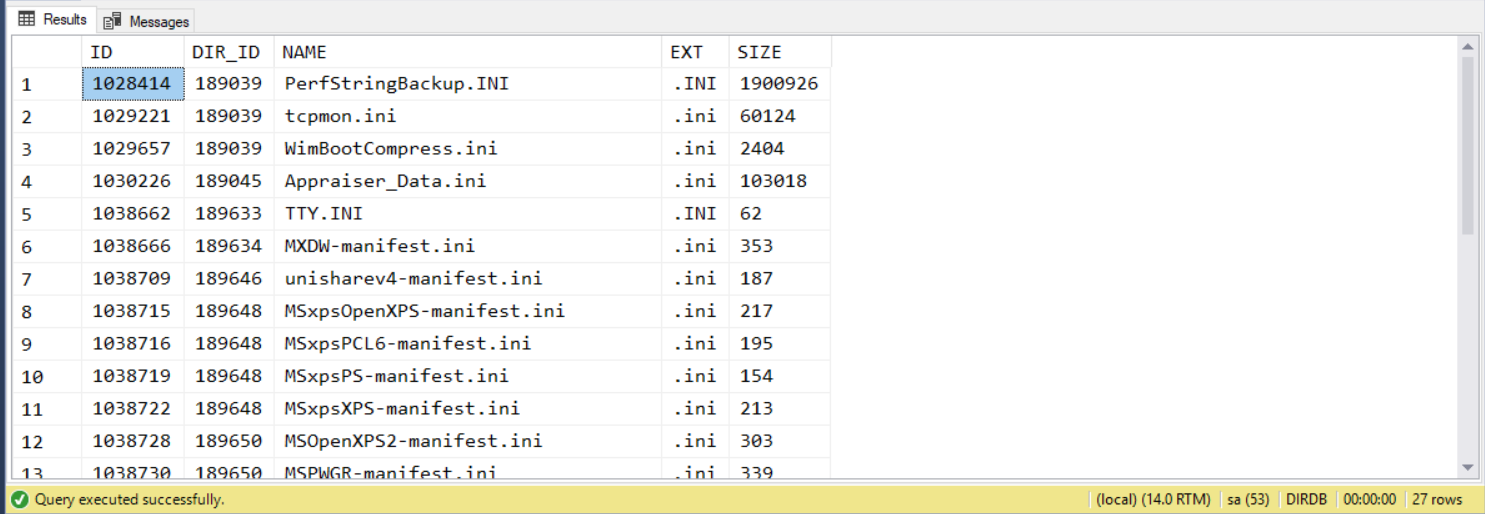Viewport: 1485px width, 514px height.
Task: Click the NAME column header
Action: coord(467,52)
